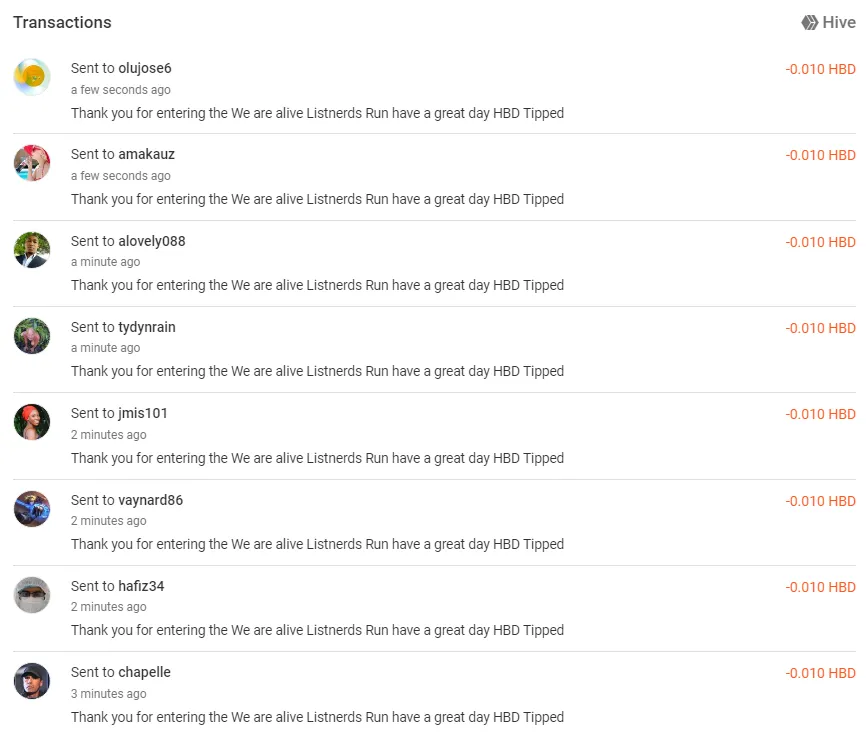The height and width of the screenshot is (734, 866).
Task: Go to hafiz34's username link
Action: (x=141, y=586)
